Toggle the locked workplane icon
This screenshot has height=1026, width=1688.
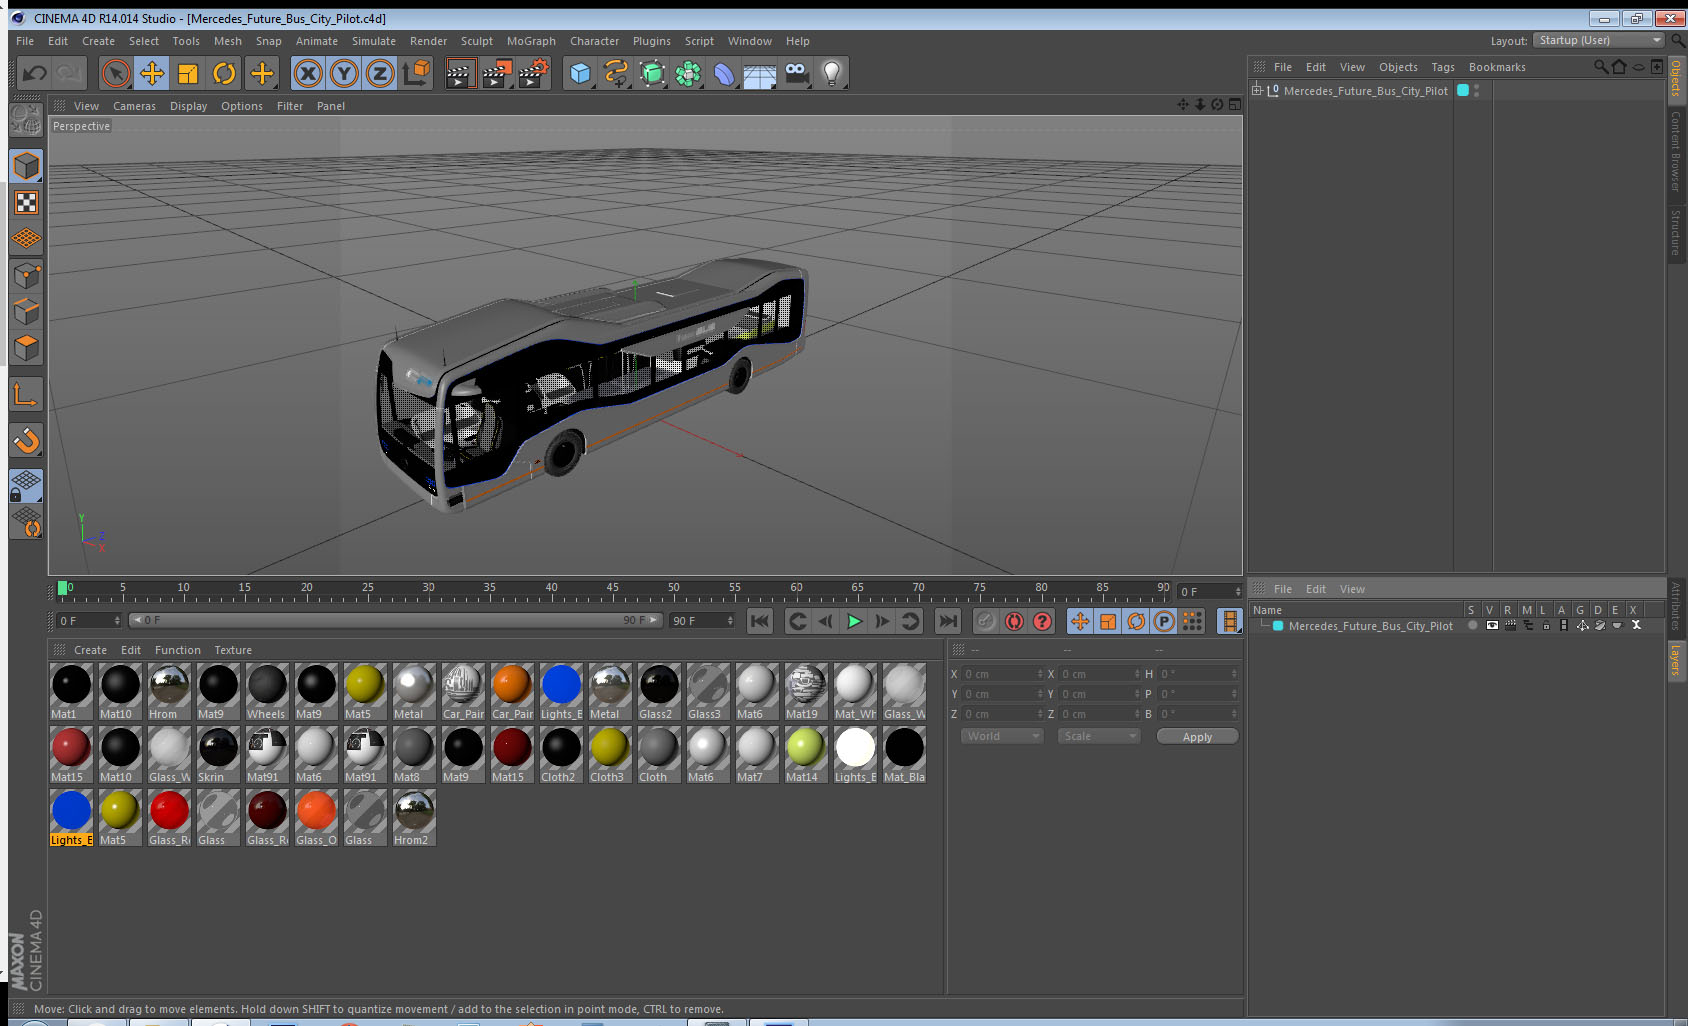(x=26, y=486)
